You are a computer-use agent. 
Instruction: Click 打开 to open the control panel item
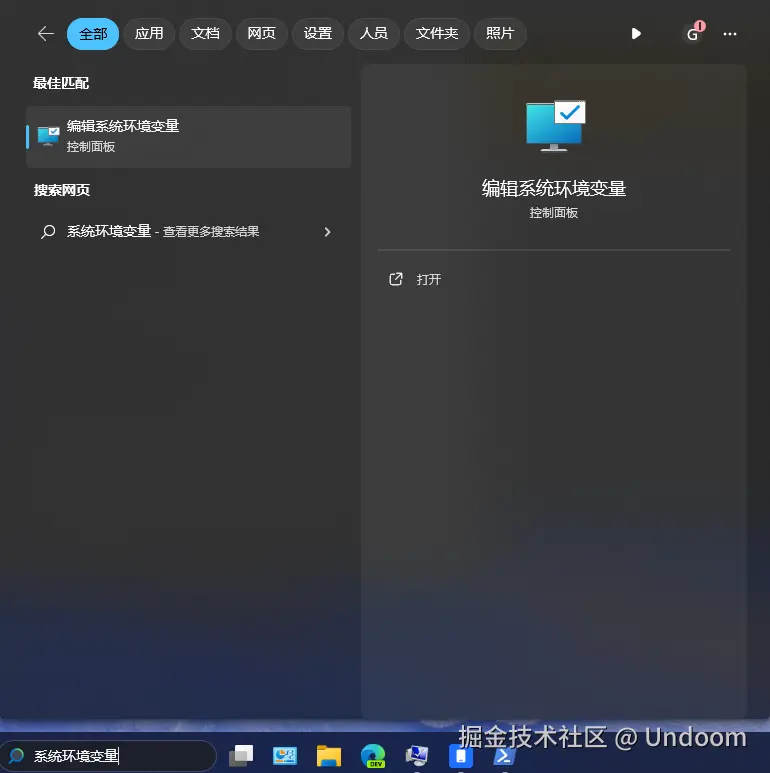point(428,280)
